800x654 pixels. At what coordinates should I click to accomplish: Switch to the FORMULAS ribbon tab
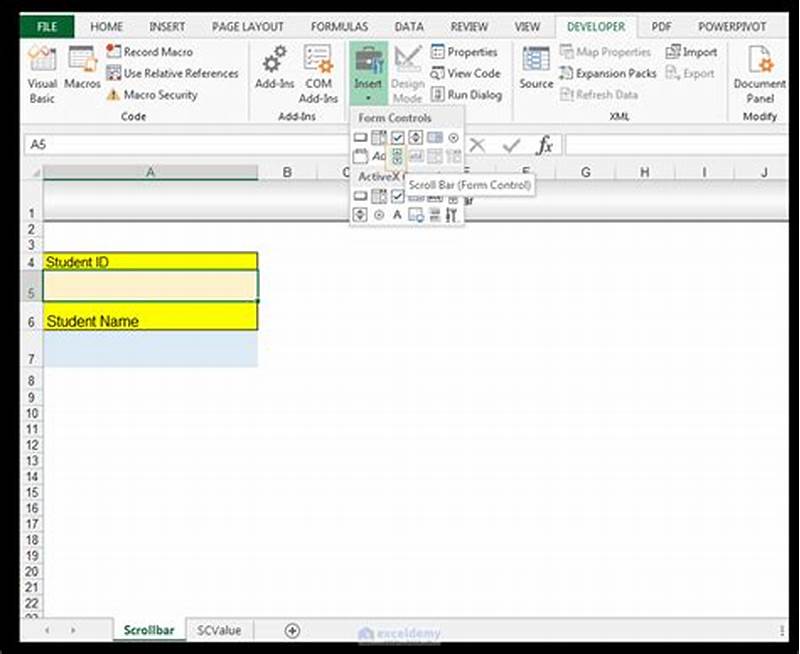339,27
